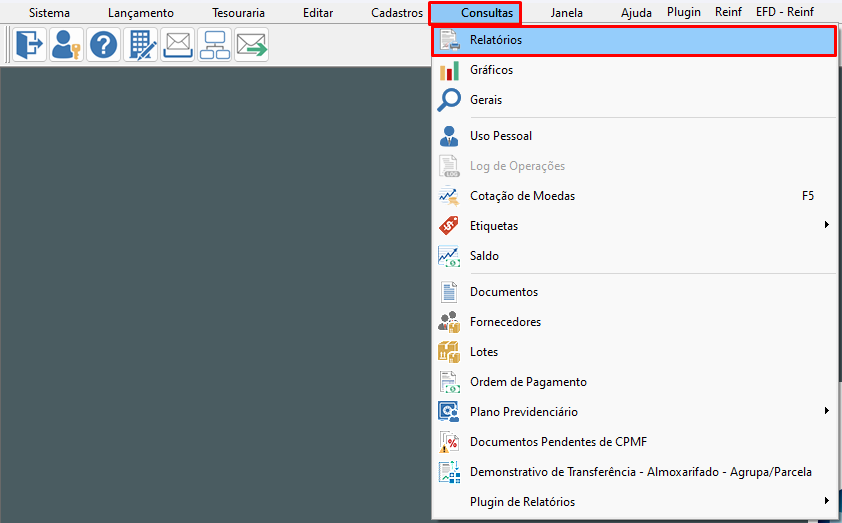Expand the Plugin de Relatórios submenu arrow
The width and height of the screenshot is (842, 523).
[x=827, y=500]
